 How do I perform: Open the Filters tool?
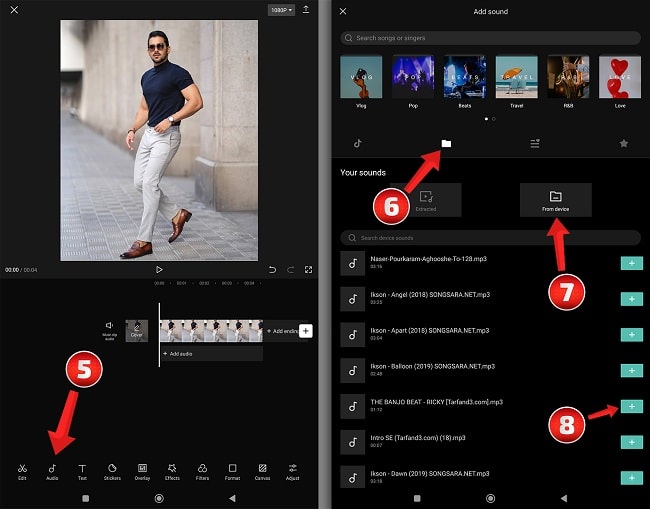tap(202, 472)
